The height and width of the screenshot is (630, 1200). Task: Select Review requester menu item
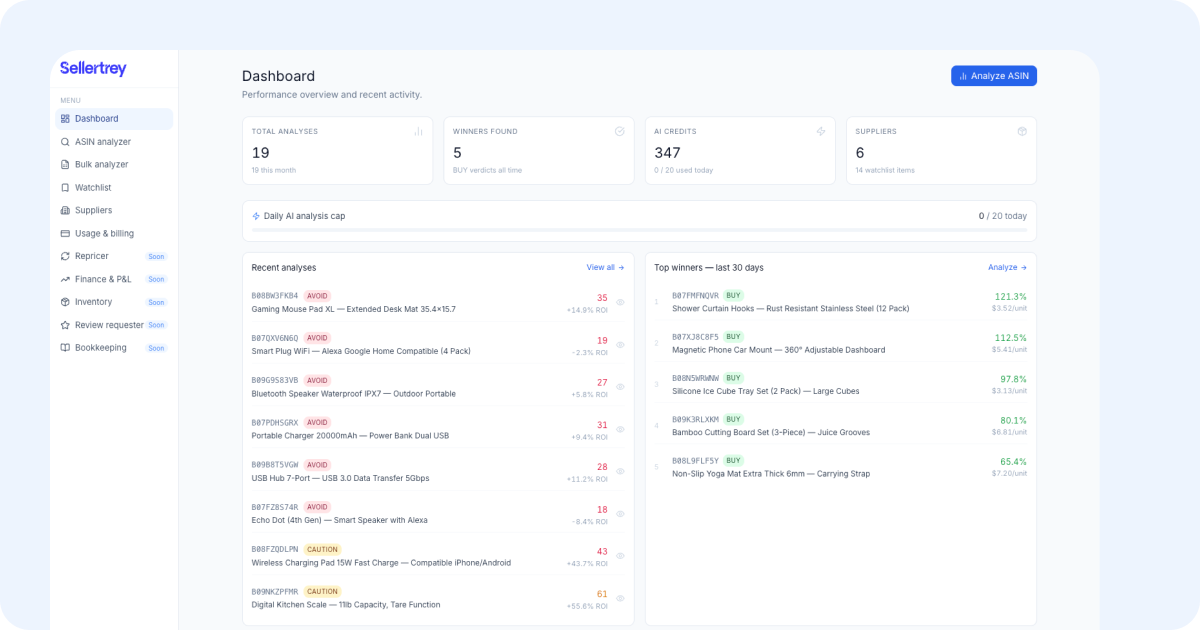(114, 325)
